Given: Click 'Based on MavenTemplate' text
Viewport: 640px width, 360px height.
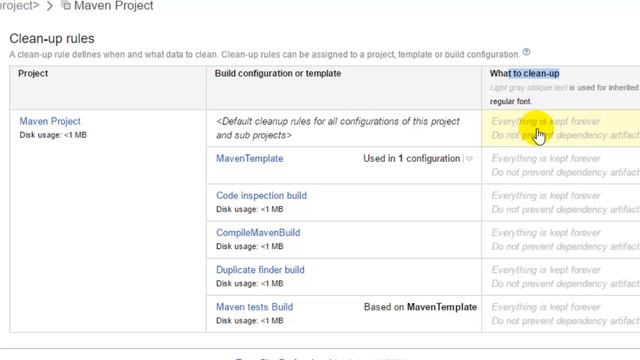Looking at the screenshot, I should pos(420,307).
